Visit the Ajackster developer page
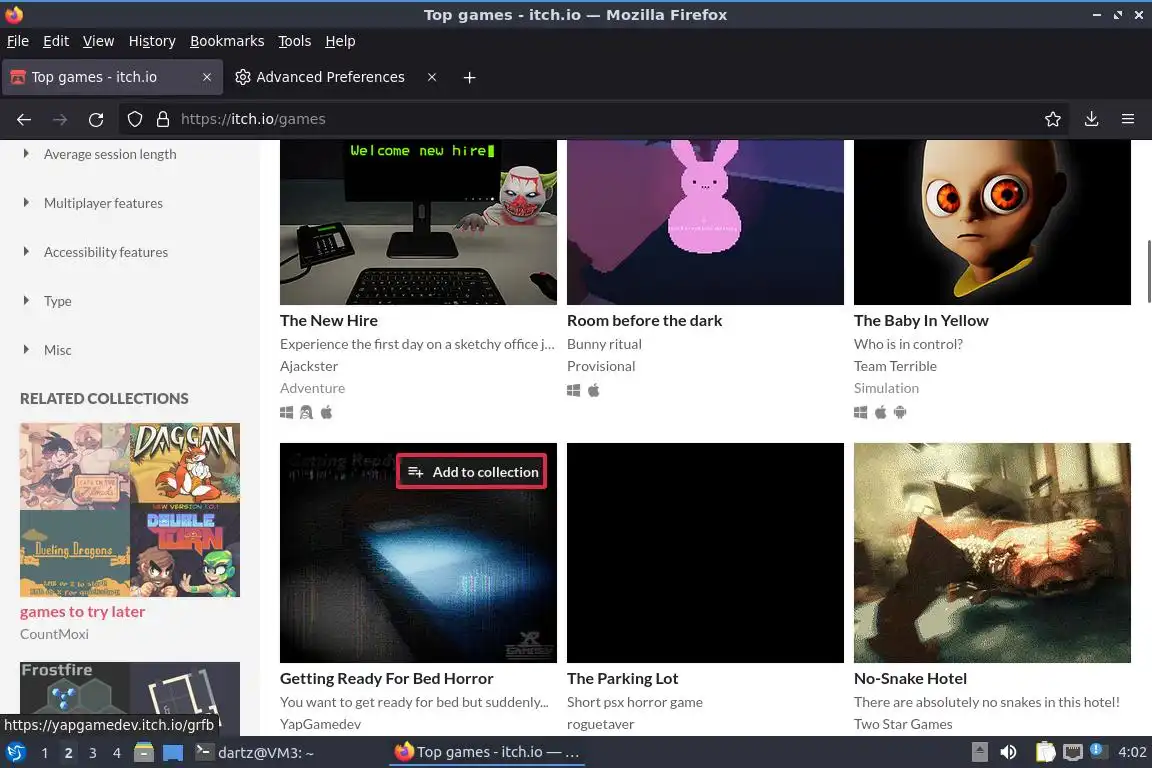 [309, 366]
